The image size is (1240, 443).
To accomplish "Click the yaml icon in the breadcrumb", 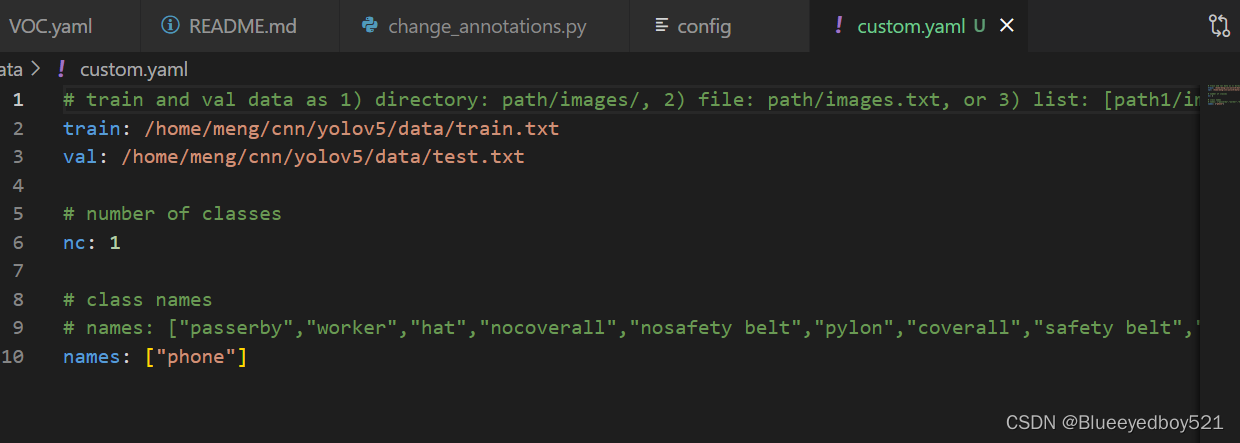I will (61, 69).
